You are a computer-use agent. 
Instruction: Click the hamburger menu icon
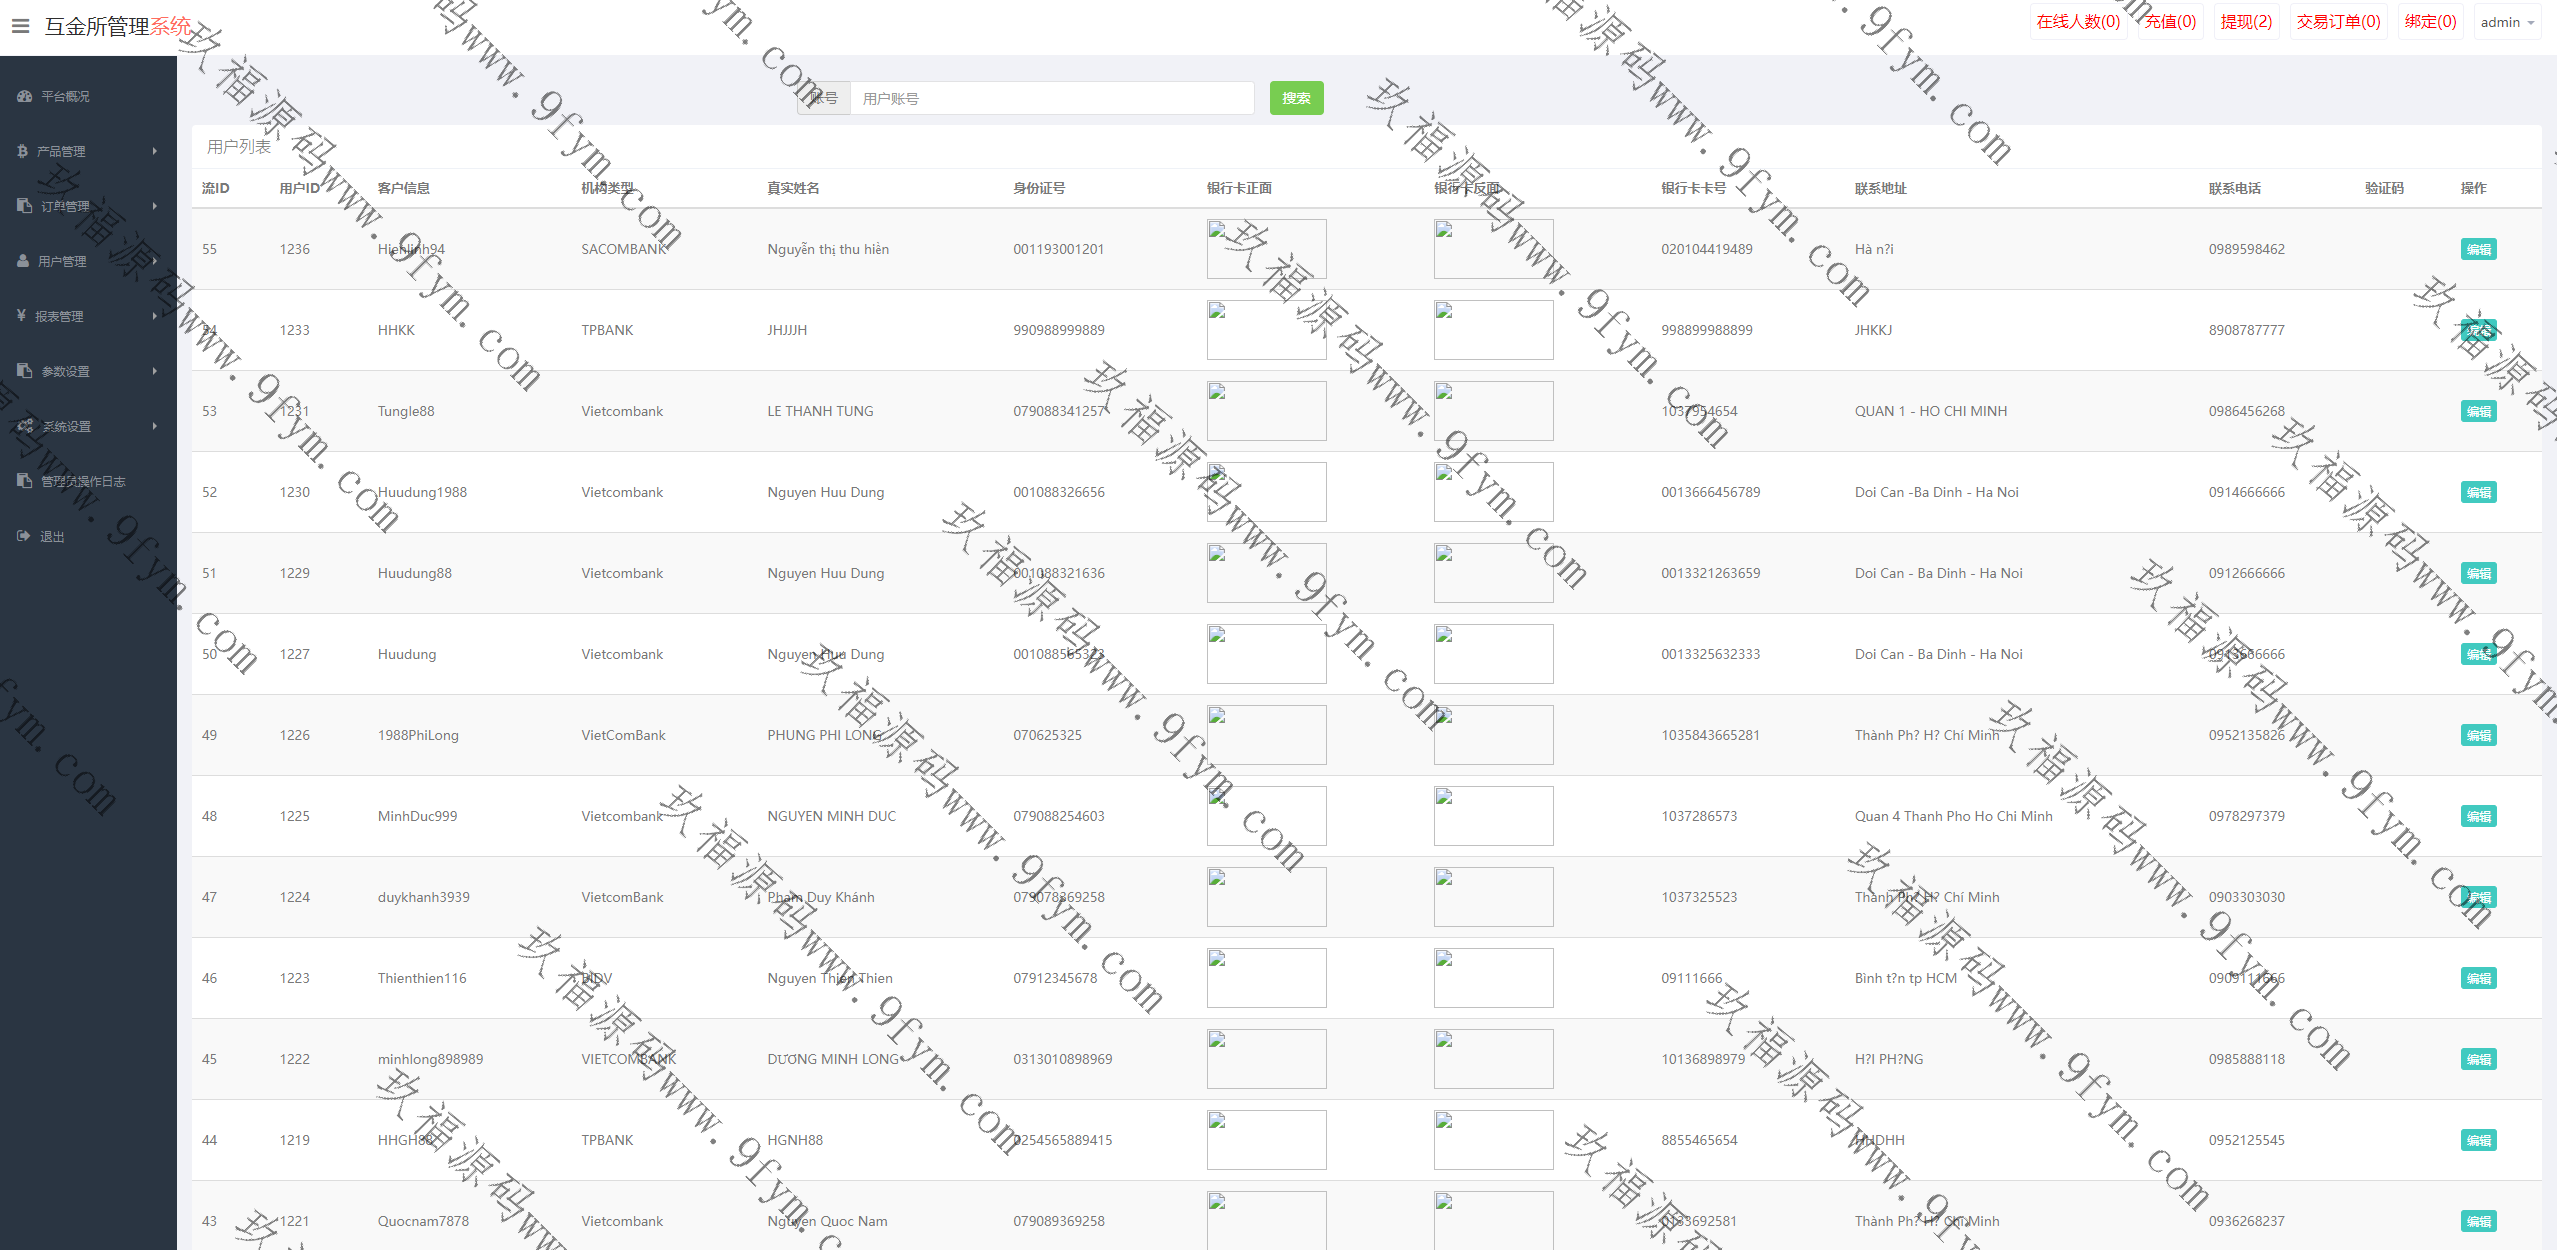[20, 26]
